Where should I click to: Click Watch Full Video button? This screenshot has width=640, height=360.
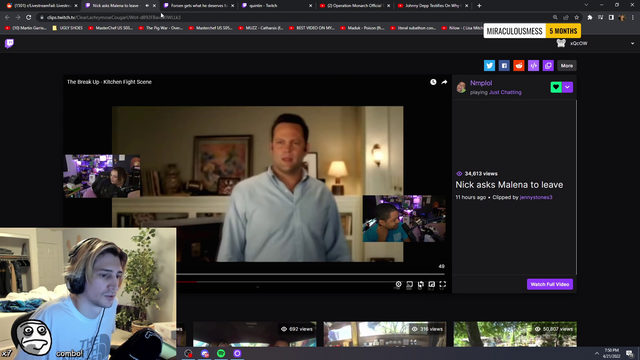click(549, 284)
